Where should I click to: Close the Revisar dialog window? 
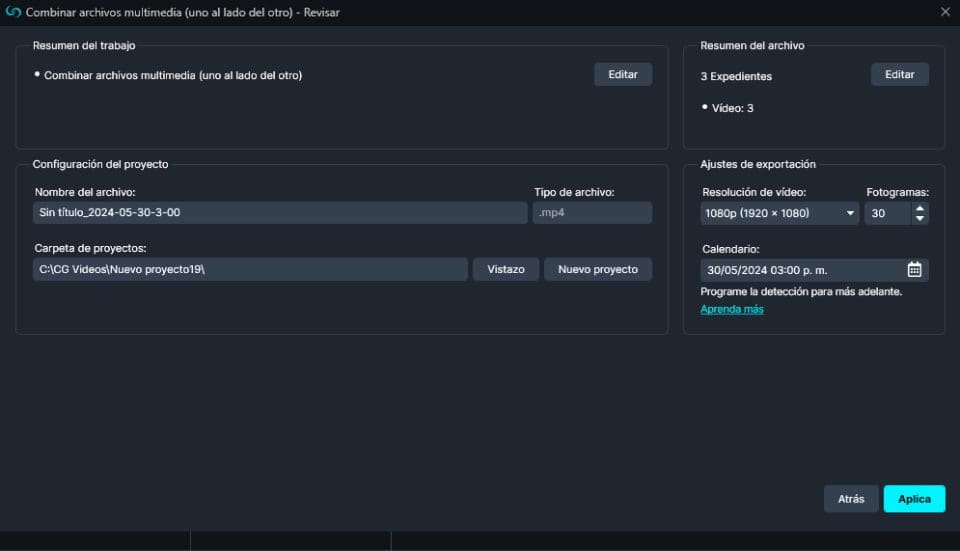pos(945,12)
